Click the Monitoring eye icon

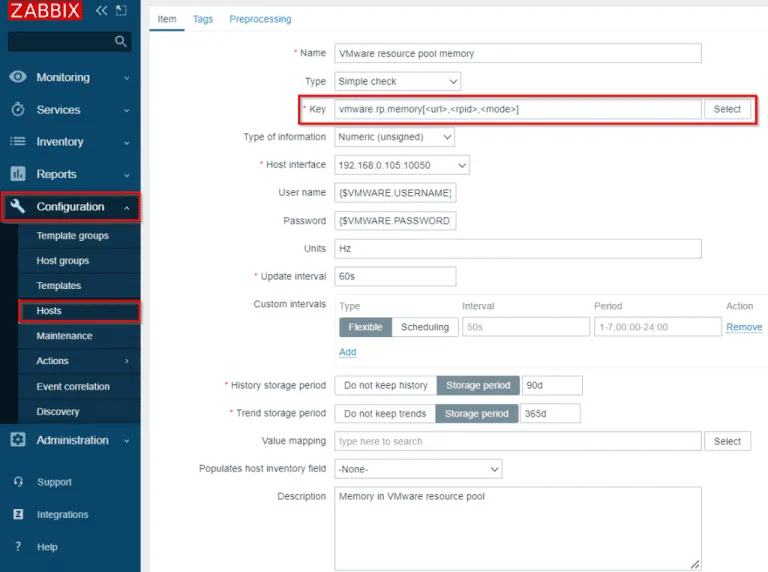pyautogui.click(x=18, y=77)
